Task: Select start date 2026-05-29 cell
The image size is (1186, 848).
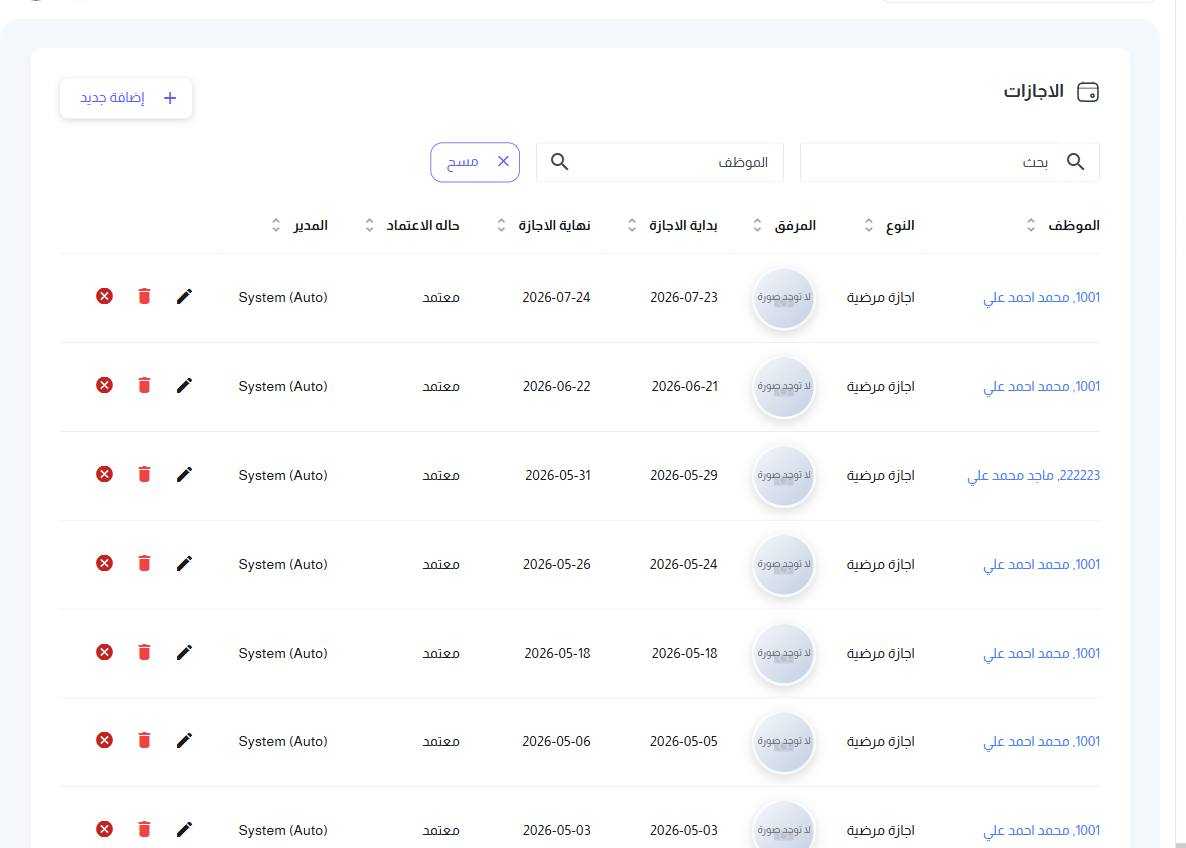Action: [x=684, y=475]
